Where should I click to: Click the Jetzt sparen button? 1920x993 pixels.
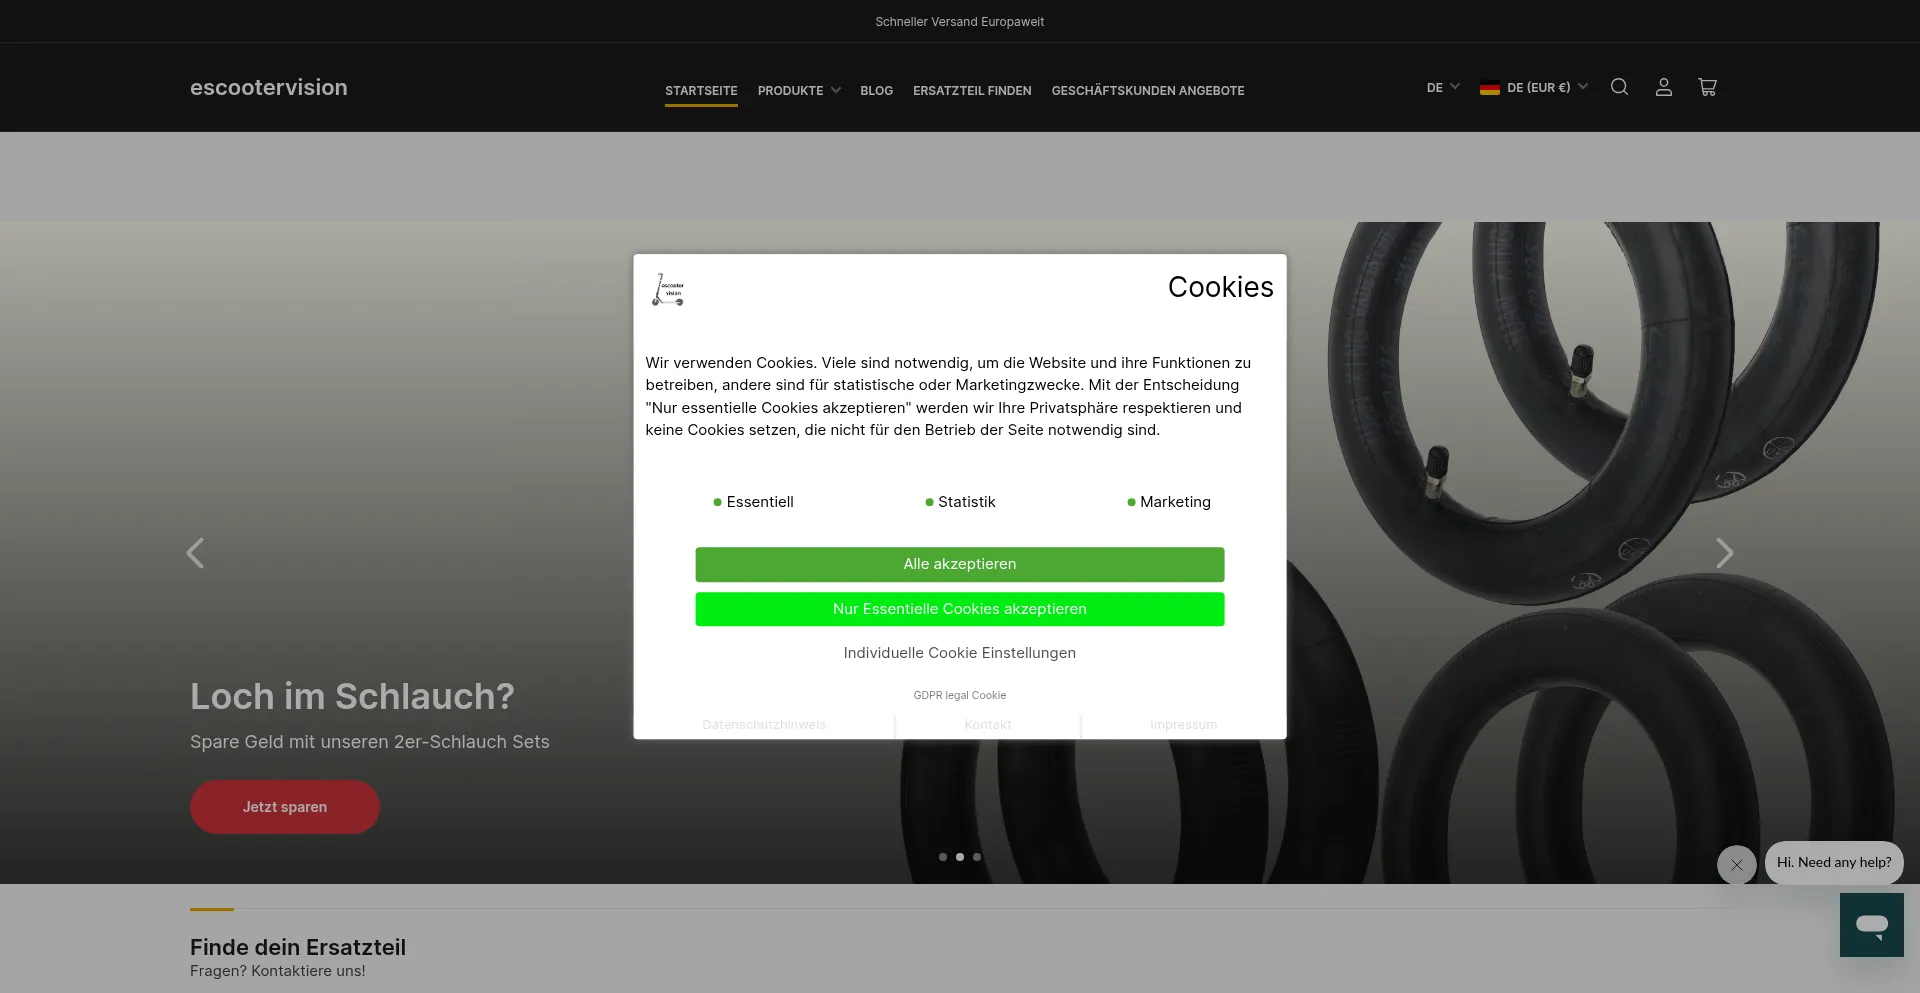click(x=285, y=807)
